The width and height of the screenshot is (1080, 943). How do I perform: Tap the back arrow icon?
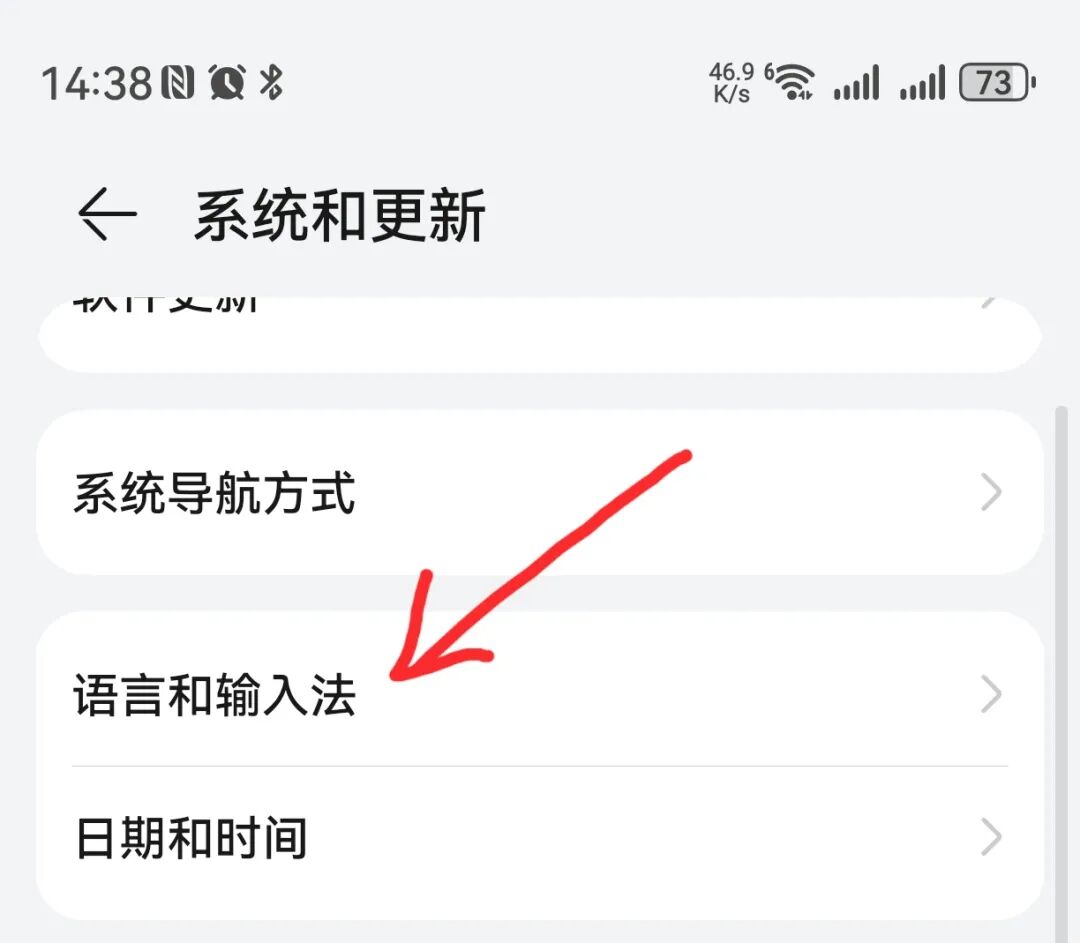pos(107,214)
